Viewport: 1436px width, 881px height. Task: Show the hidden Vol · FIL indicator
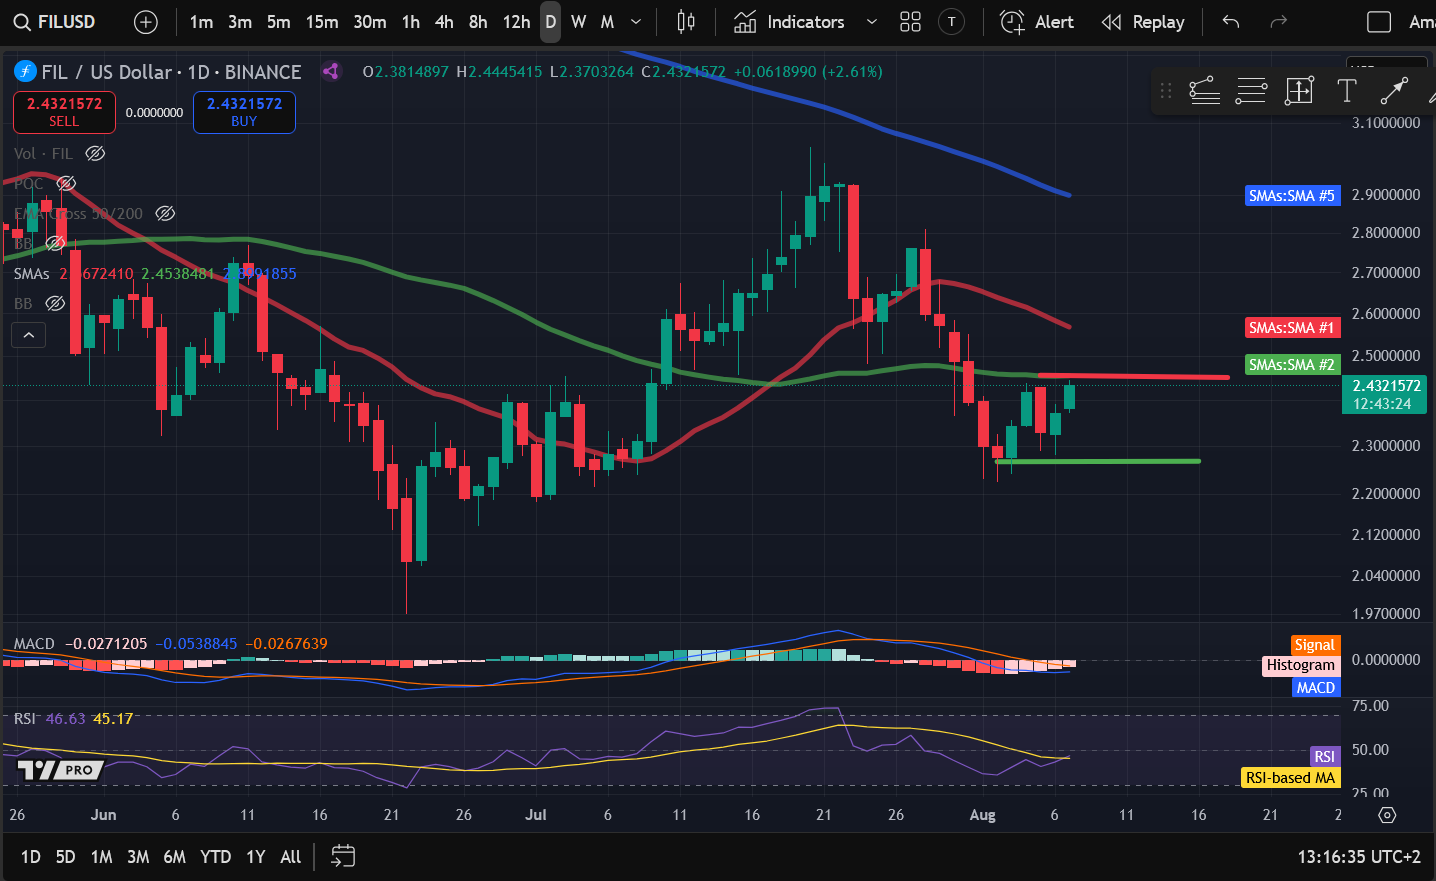[x=95, y=153]
